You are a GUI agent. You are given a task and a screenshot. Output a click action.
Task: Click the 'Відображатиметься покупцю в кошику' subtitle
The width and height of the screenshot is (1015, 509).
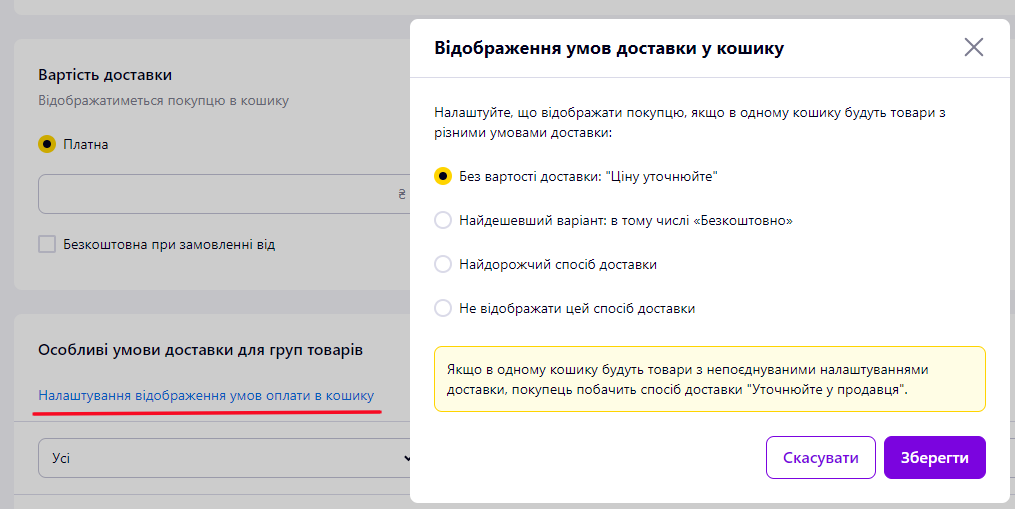click(163, 100)
